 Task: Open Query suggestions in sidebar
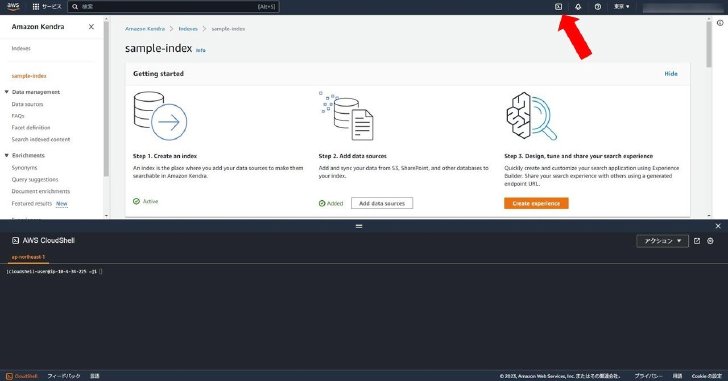pyautogui.click(x=35, y=180)
